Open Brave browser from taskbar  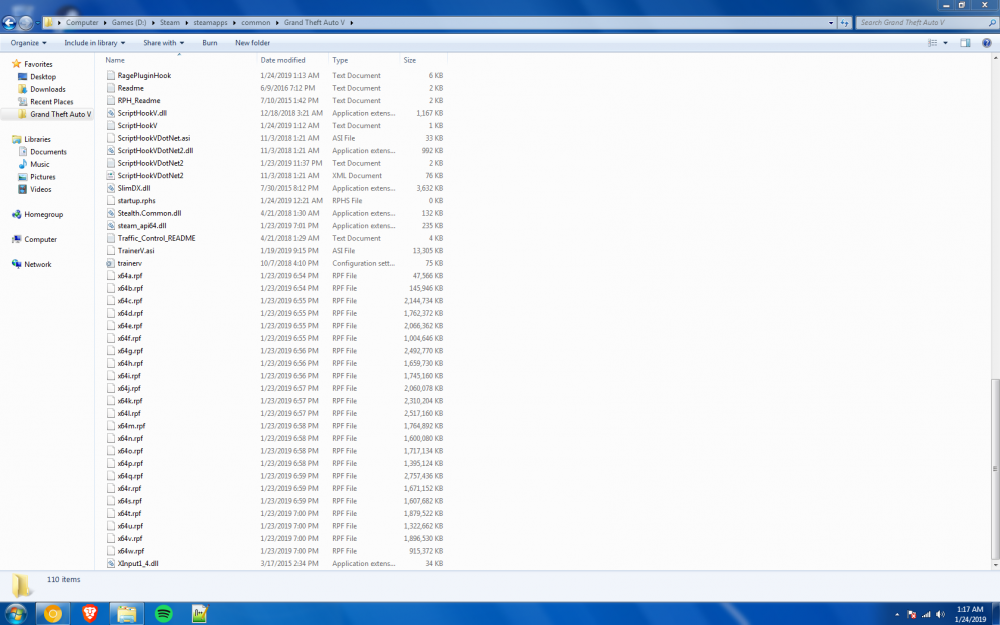[90, 614]
